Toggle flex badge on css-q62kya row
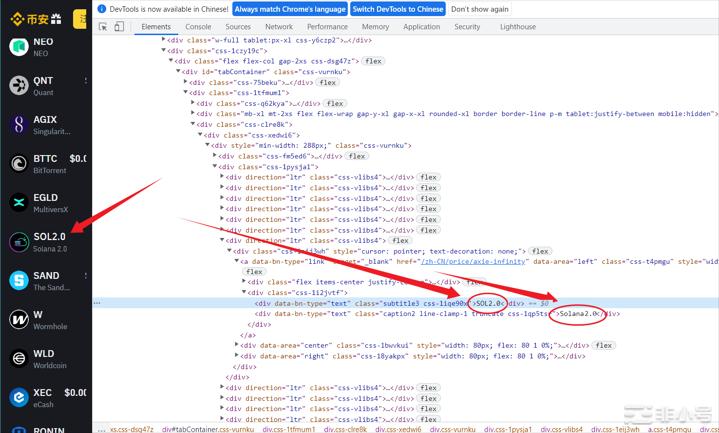This screenshot has height=433, width=719. pyautogui.click(x=335, y=104)
